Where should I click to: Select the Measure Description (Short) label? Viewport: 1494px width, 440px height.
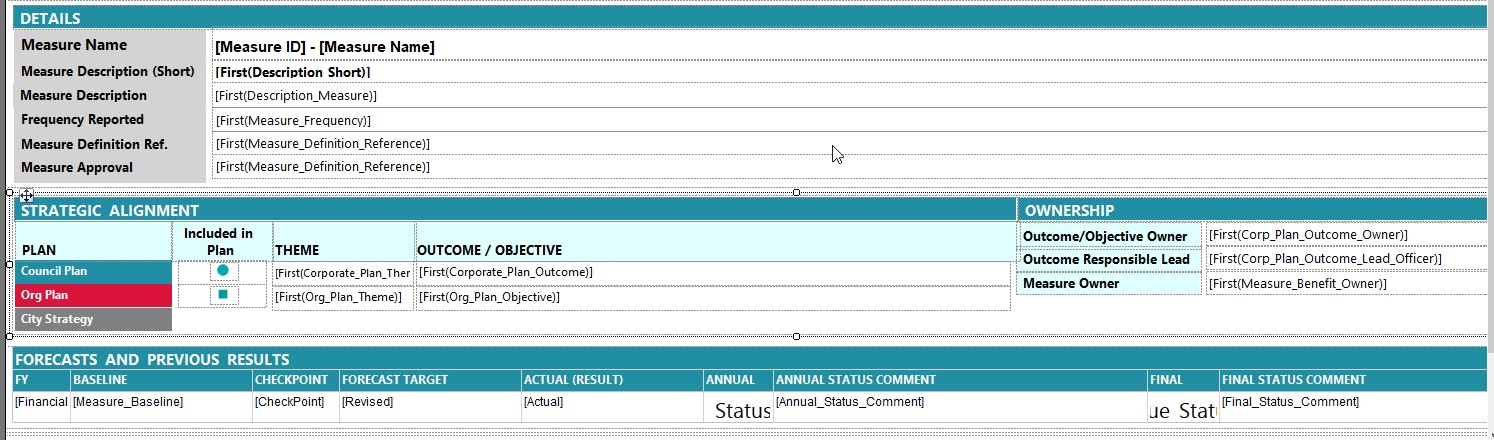(108, 72)
